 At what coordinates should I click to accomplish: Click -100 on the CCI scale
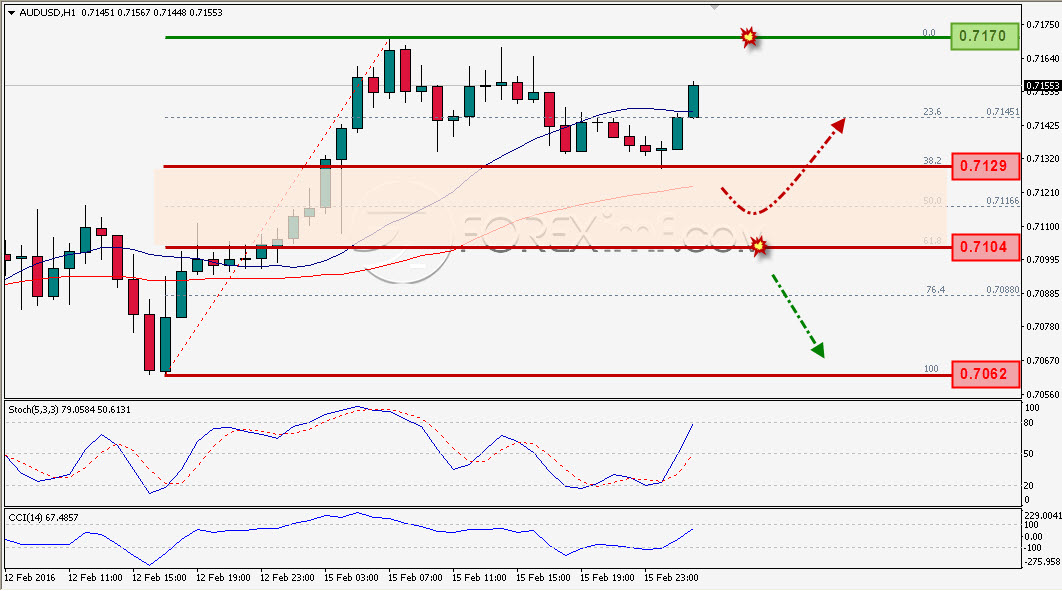pos(1033,548)
